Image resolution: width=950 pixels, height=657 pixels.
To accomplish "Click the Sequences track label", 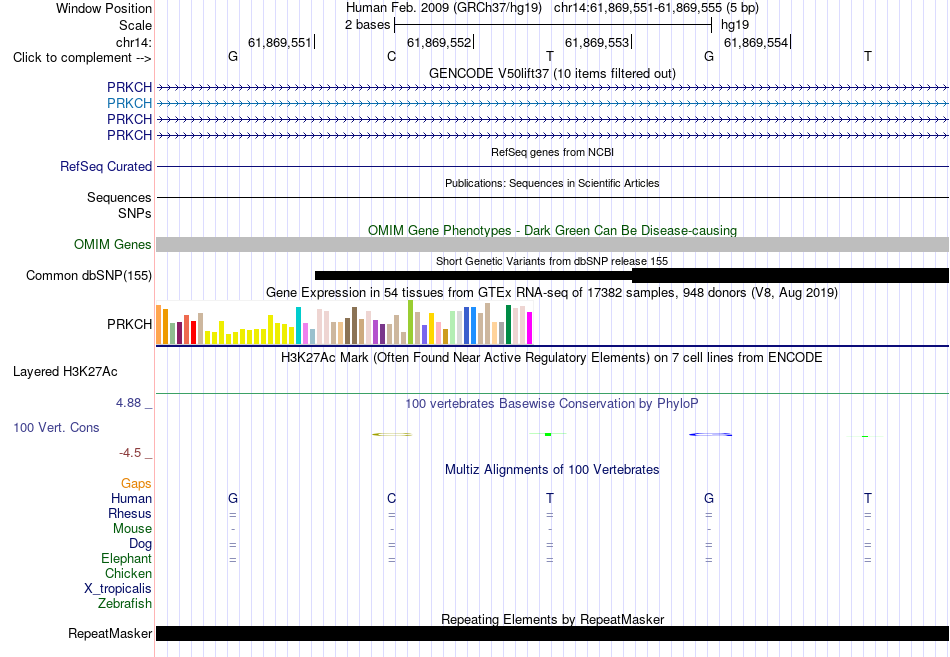I will coord(119,198).
